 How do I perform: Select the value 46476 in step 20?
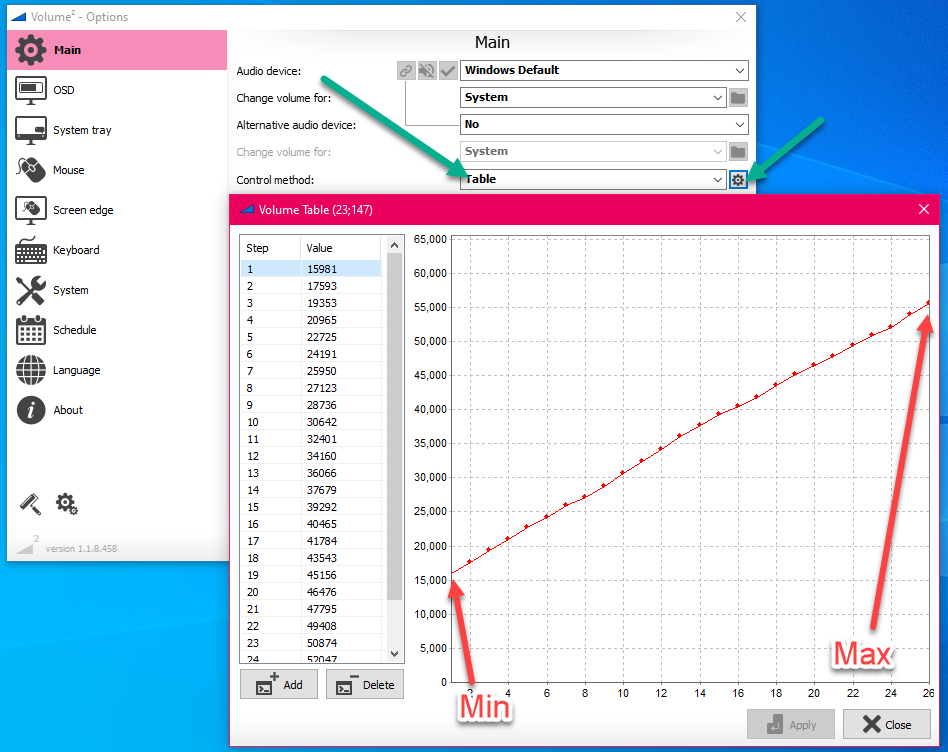pyautogui.click(x=322, y=592)
